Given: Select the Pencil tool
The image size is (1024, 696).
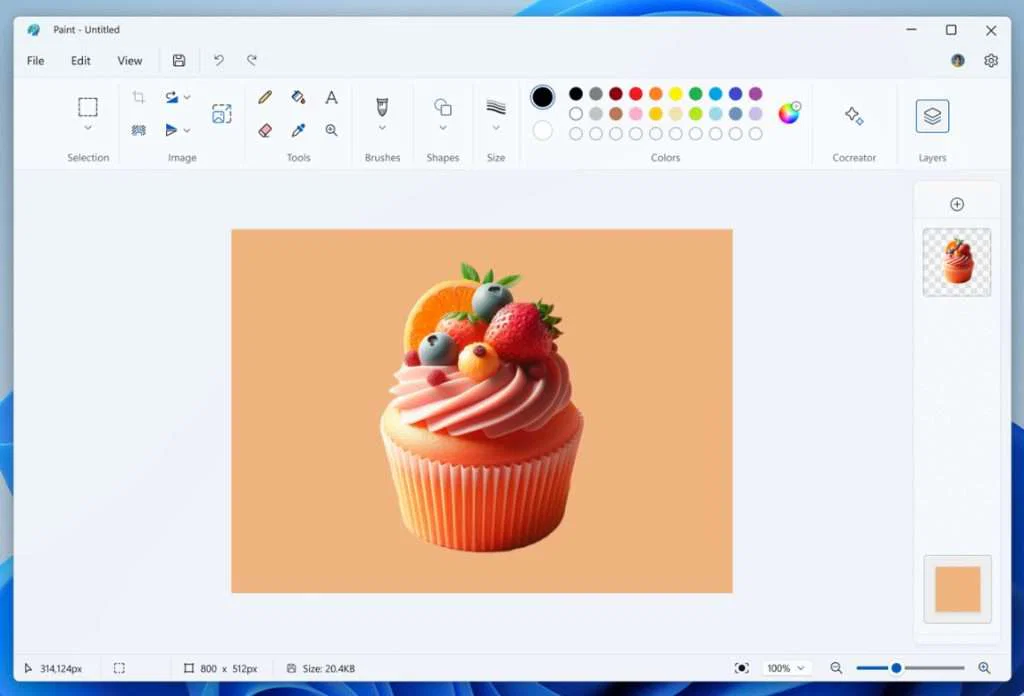Looking at the screenshot, I should 264,97.
